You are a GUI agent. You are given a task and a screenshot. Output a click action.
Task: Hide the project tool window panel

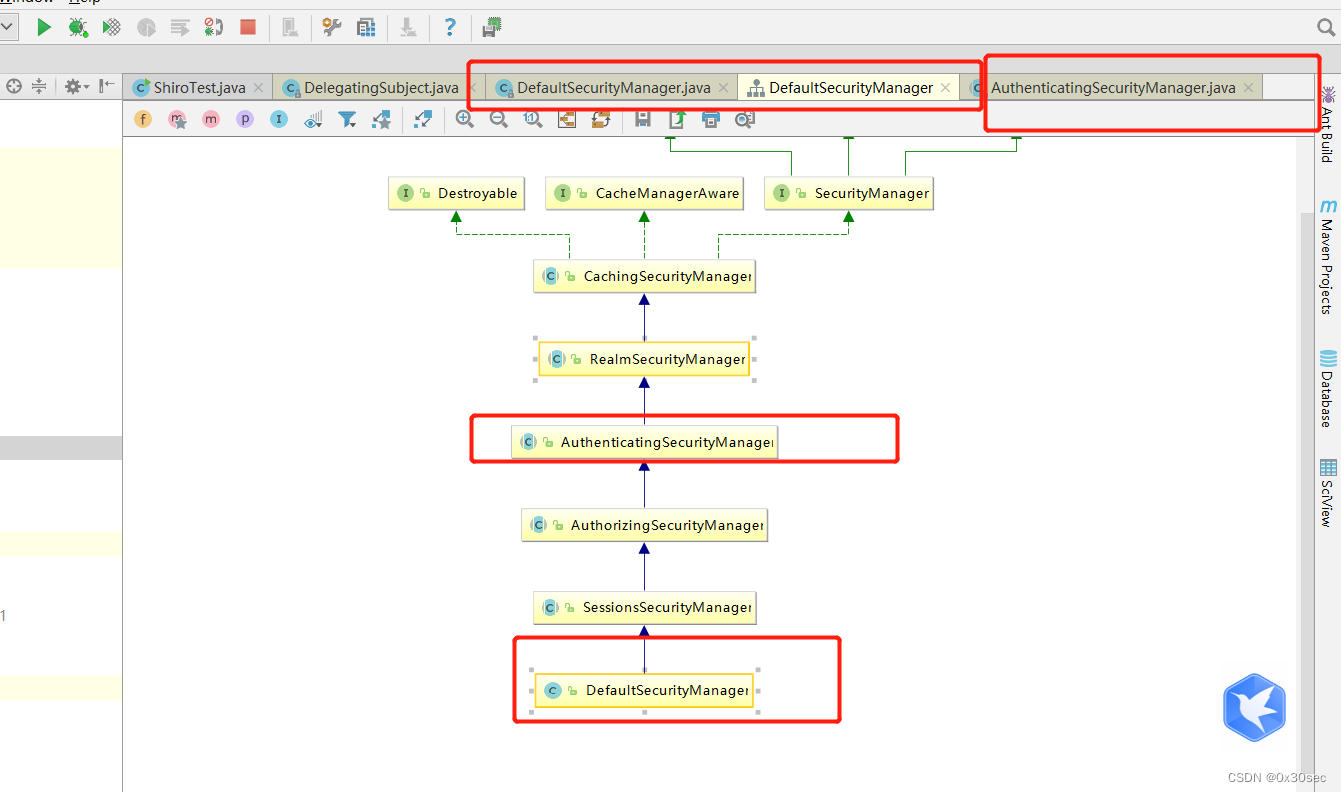tap(107, 87)
